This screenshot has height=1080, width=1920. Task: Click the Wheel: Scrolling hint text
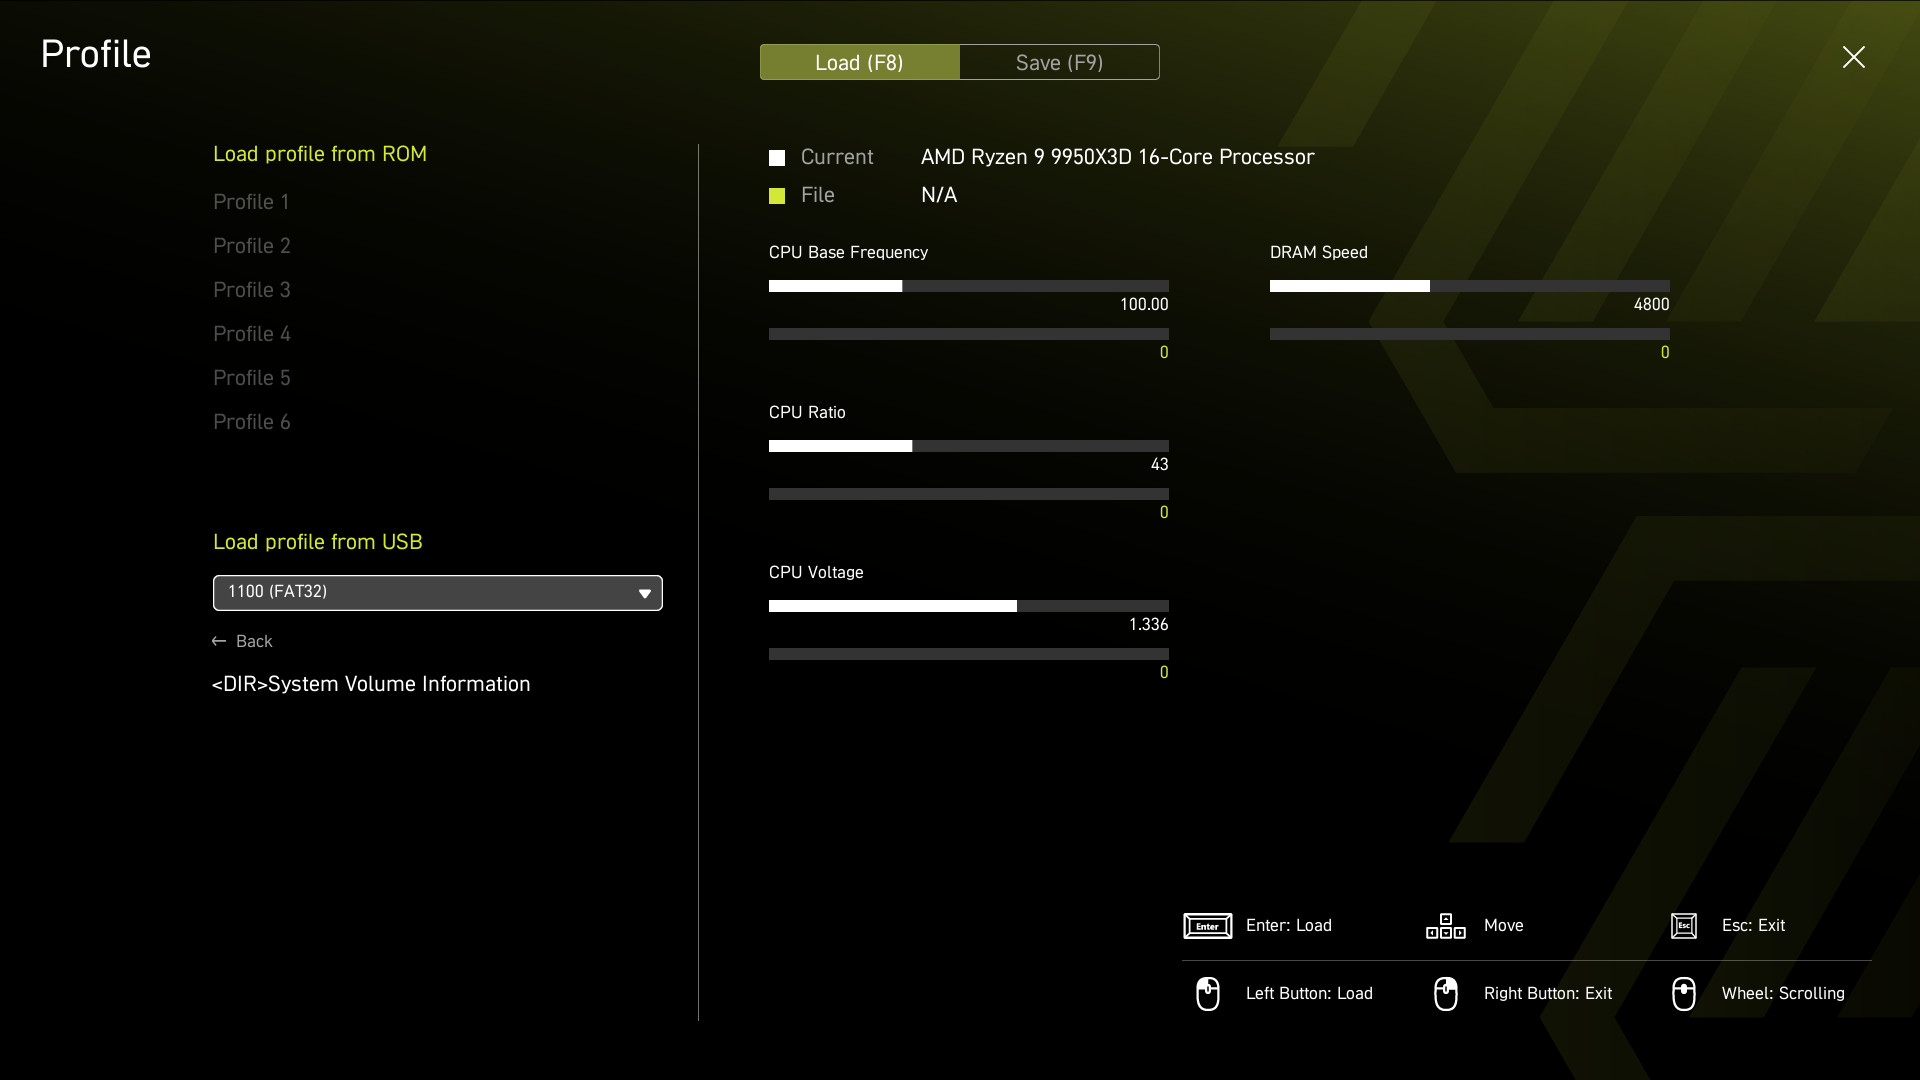[1783, 994]
